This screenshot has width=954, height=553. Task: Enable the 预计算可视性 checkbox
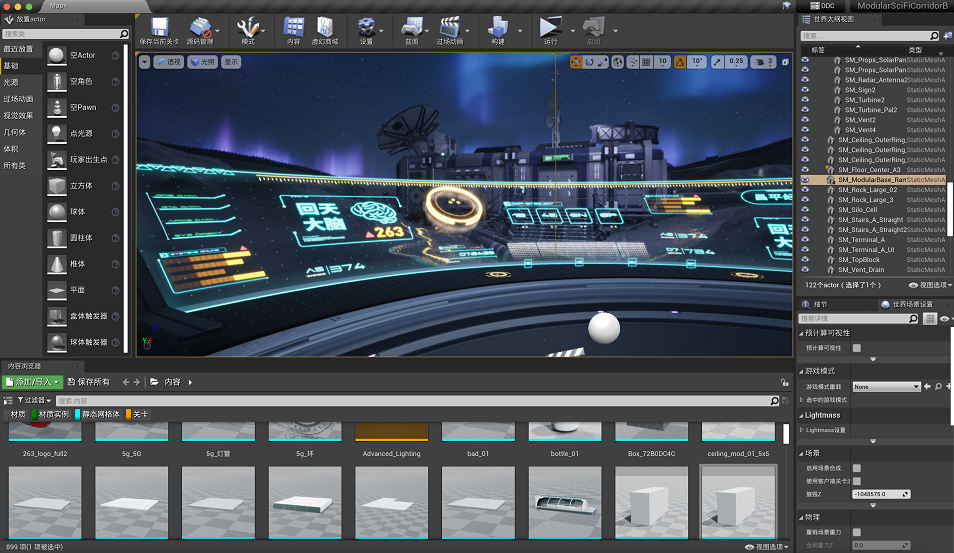857,348
